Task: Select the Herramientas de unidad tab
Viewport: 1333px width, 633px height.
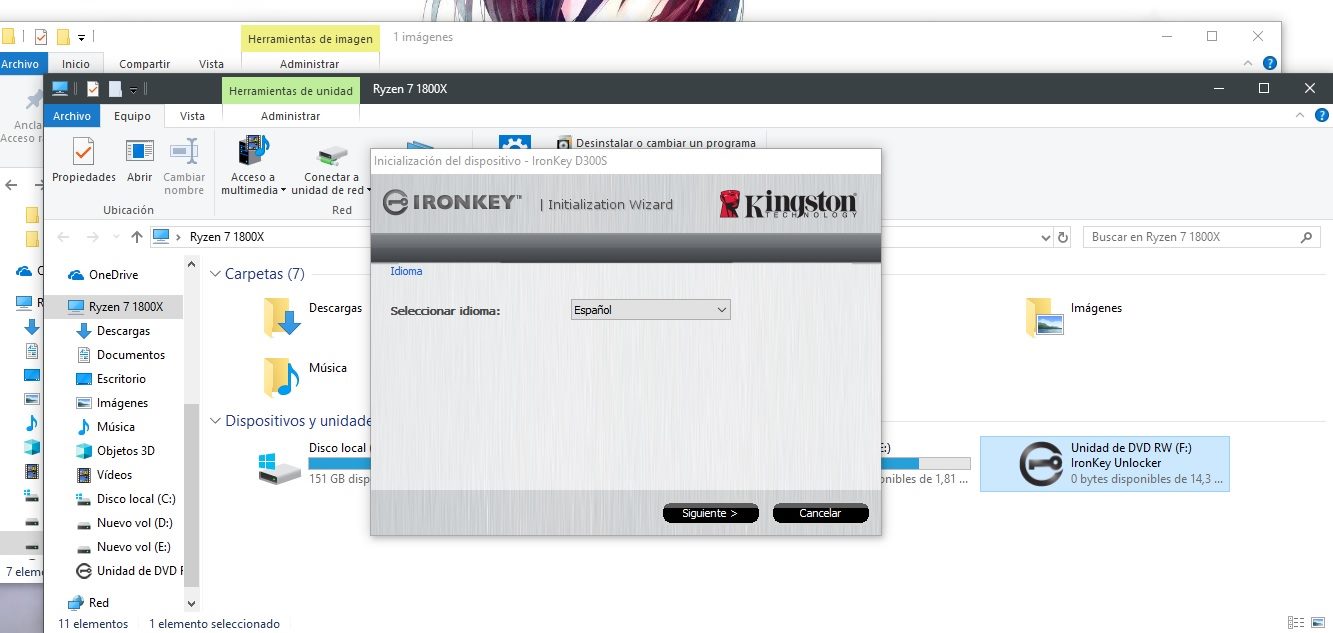Action: pyautogui.click(x=290, y=91)
